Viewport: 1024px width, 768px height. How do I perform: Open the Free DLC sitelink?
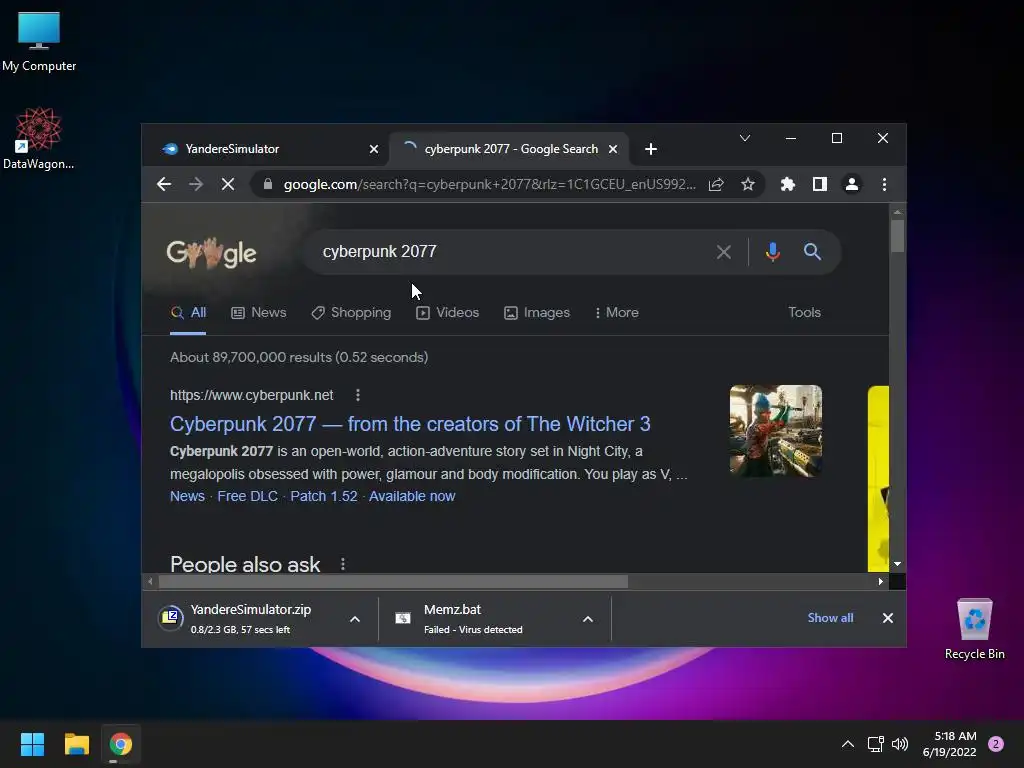248,496
